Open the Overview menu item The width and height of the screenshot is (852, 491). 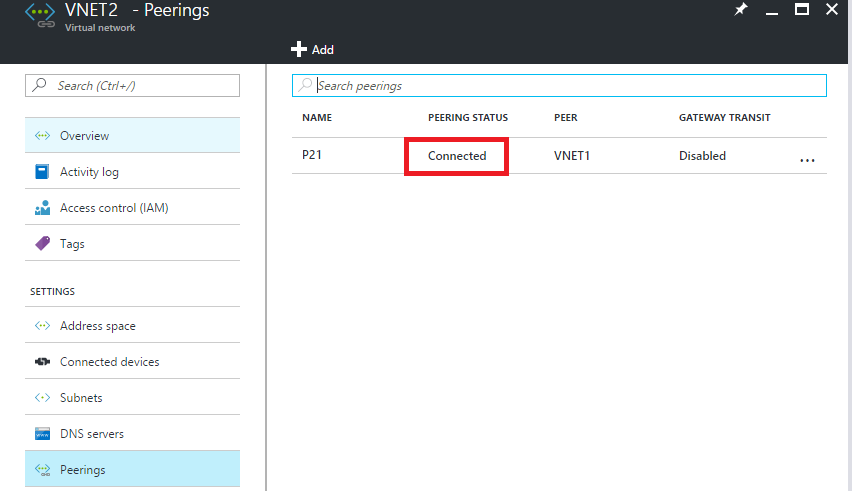(133, 135)
